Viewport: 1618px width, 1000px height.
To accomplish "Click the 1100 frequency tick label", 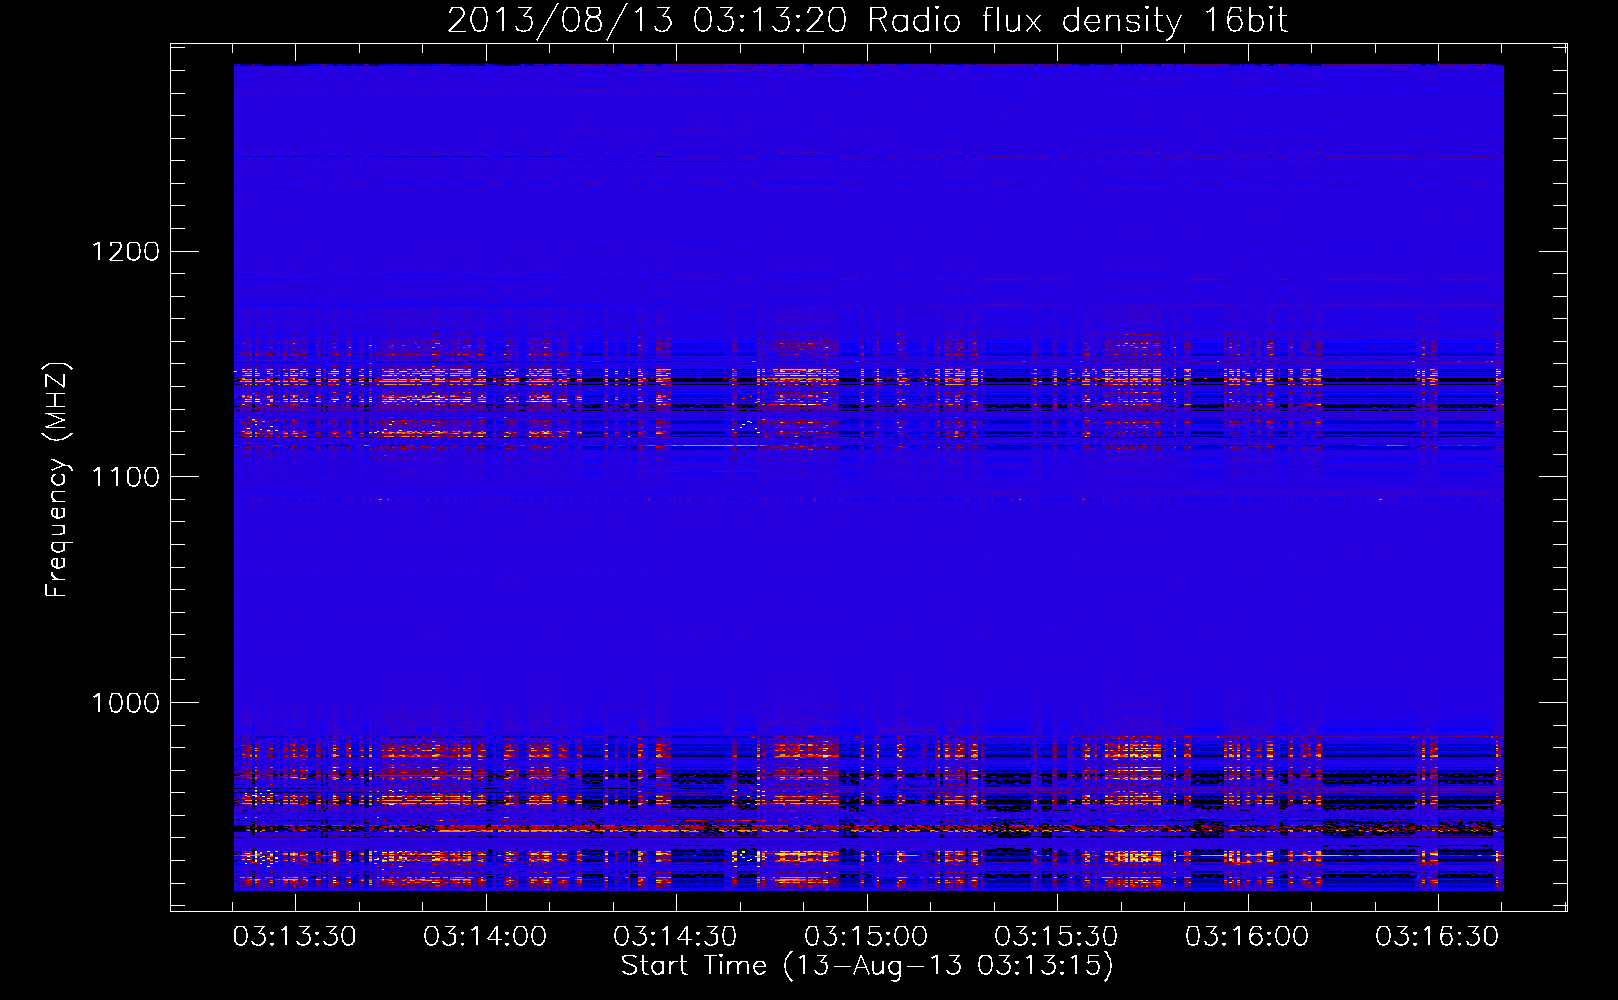I will [x=126, y=477].
